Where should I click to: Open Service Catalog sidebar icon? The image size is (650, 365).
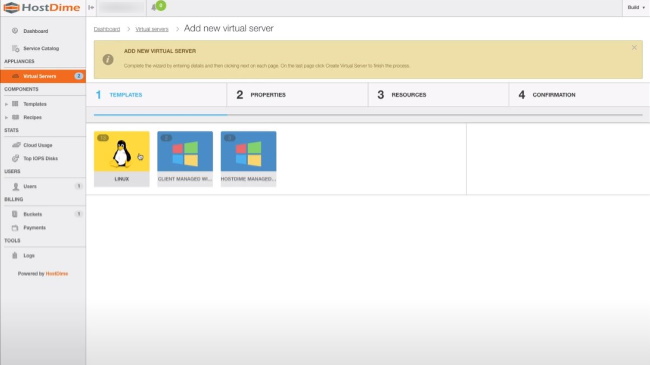coord(15,48)
